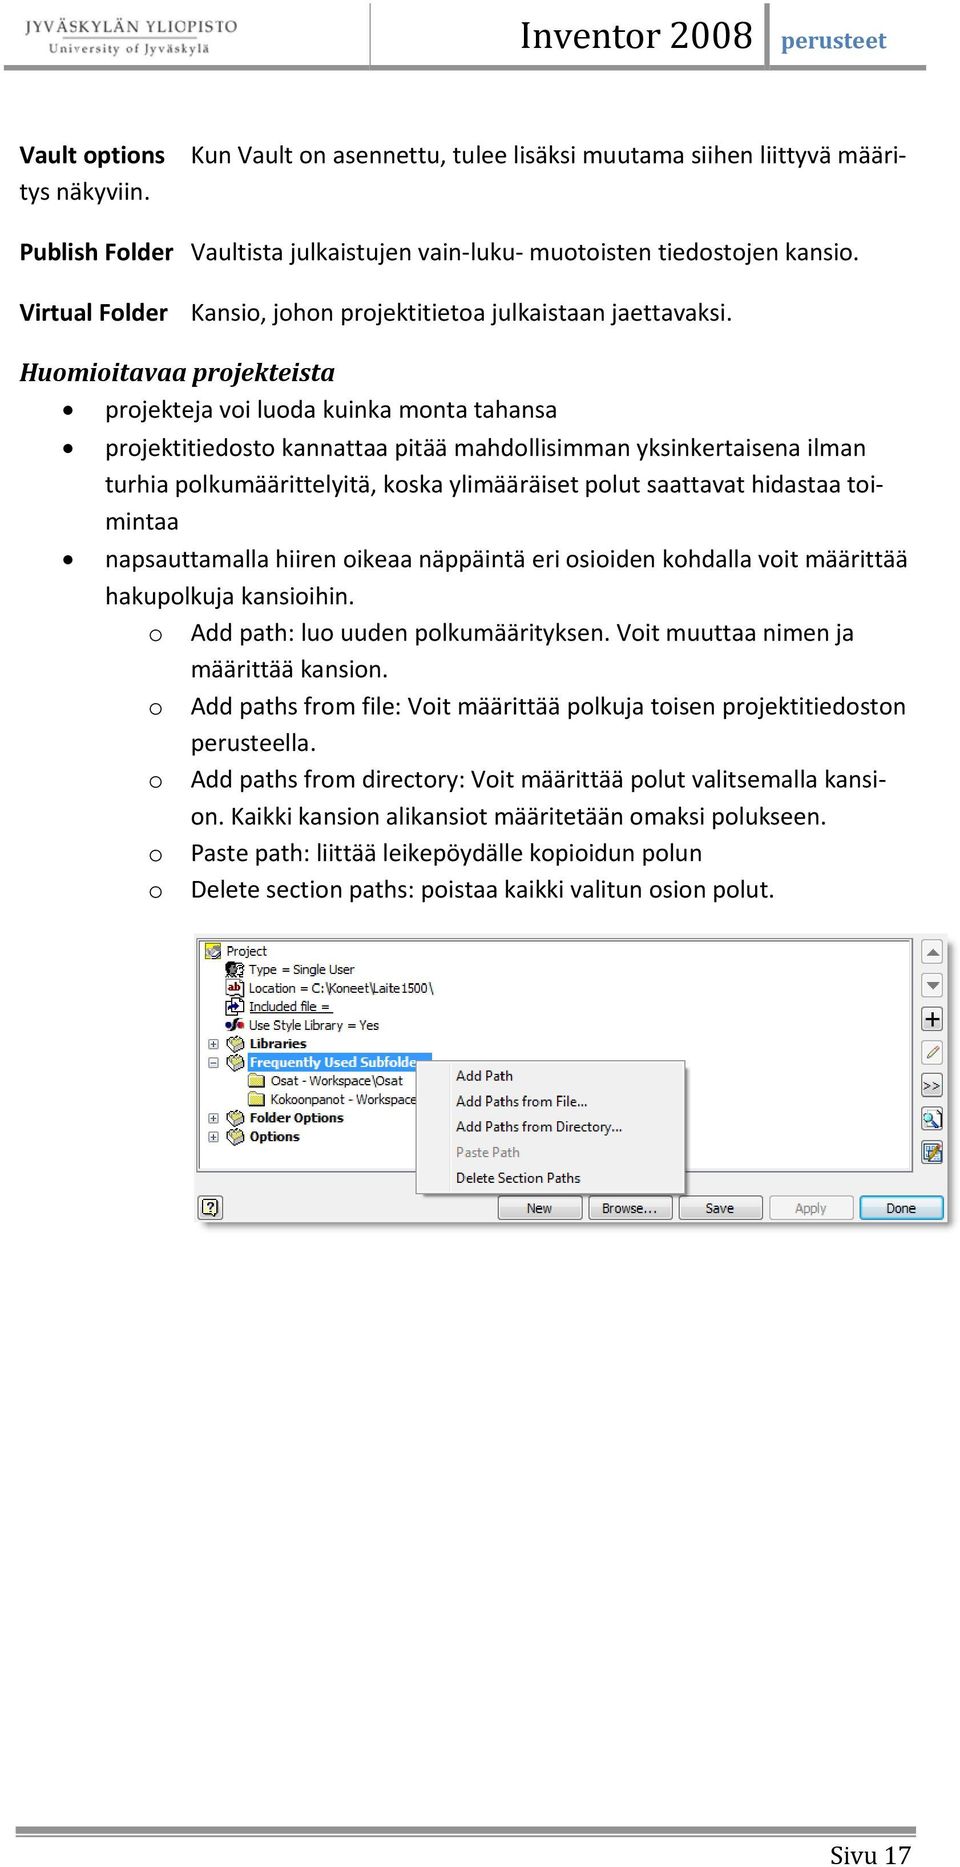Click the 'Publish Folder' bold term
The width and height of the screenshot is (960, 1867).
pos(96,252)
